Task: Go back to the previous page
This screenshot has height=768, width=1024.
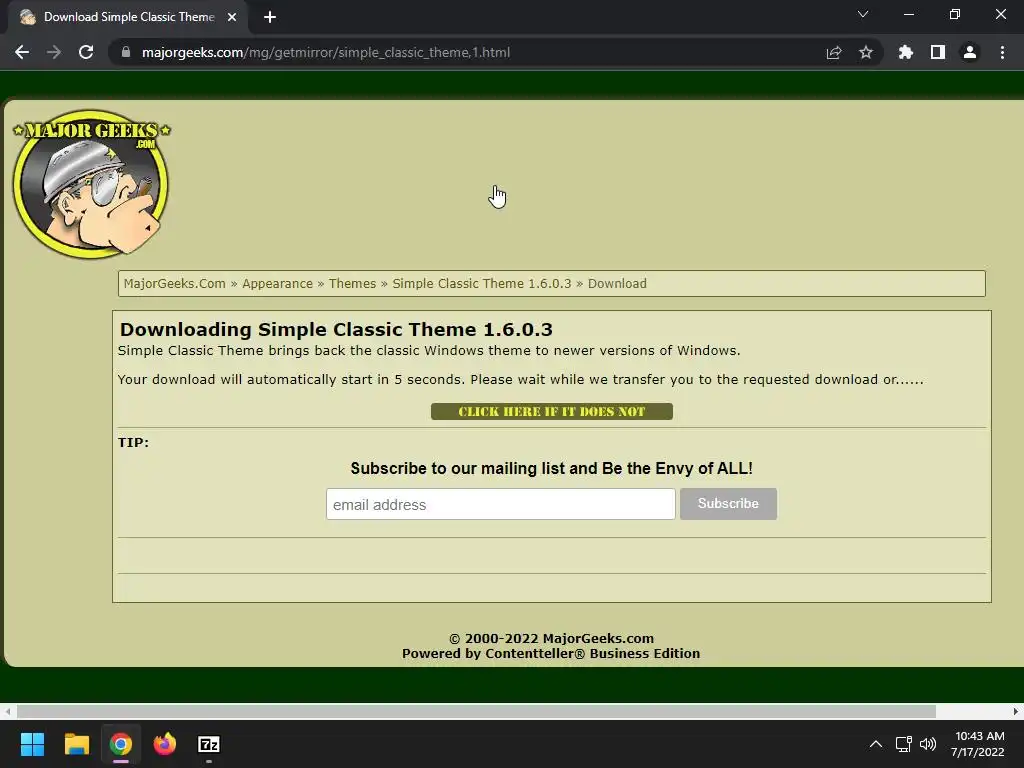Action: point(22,52)
